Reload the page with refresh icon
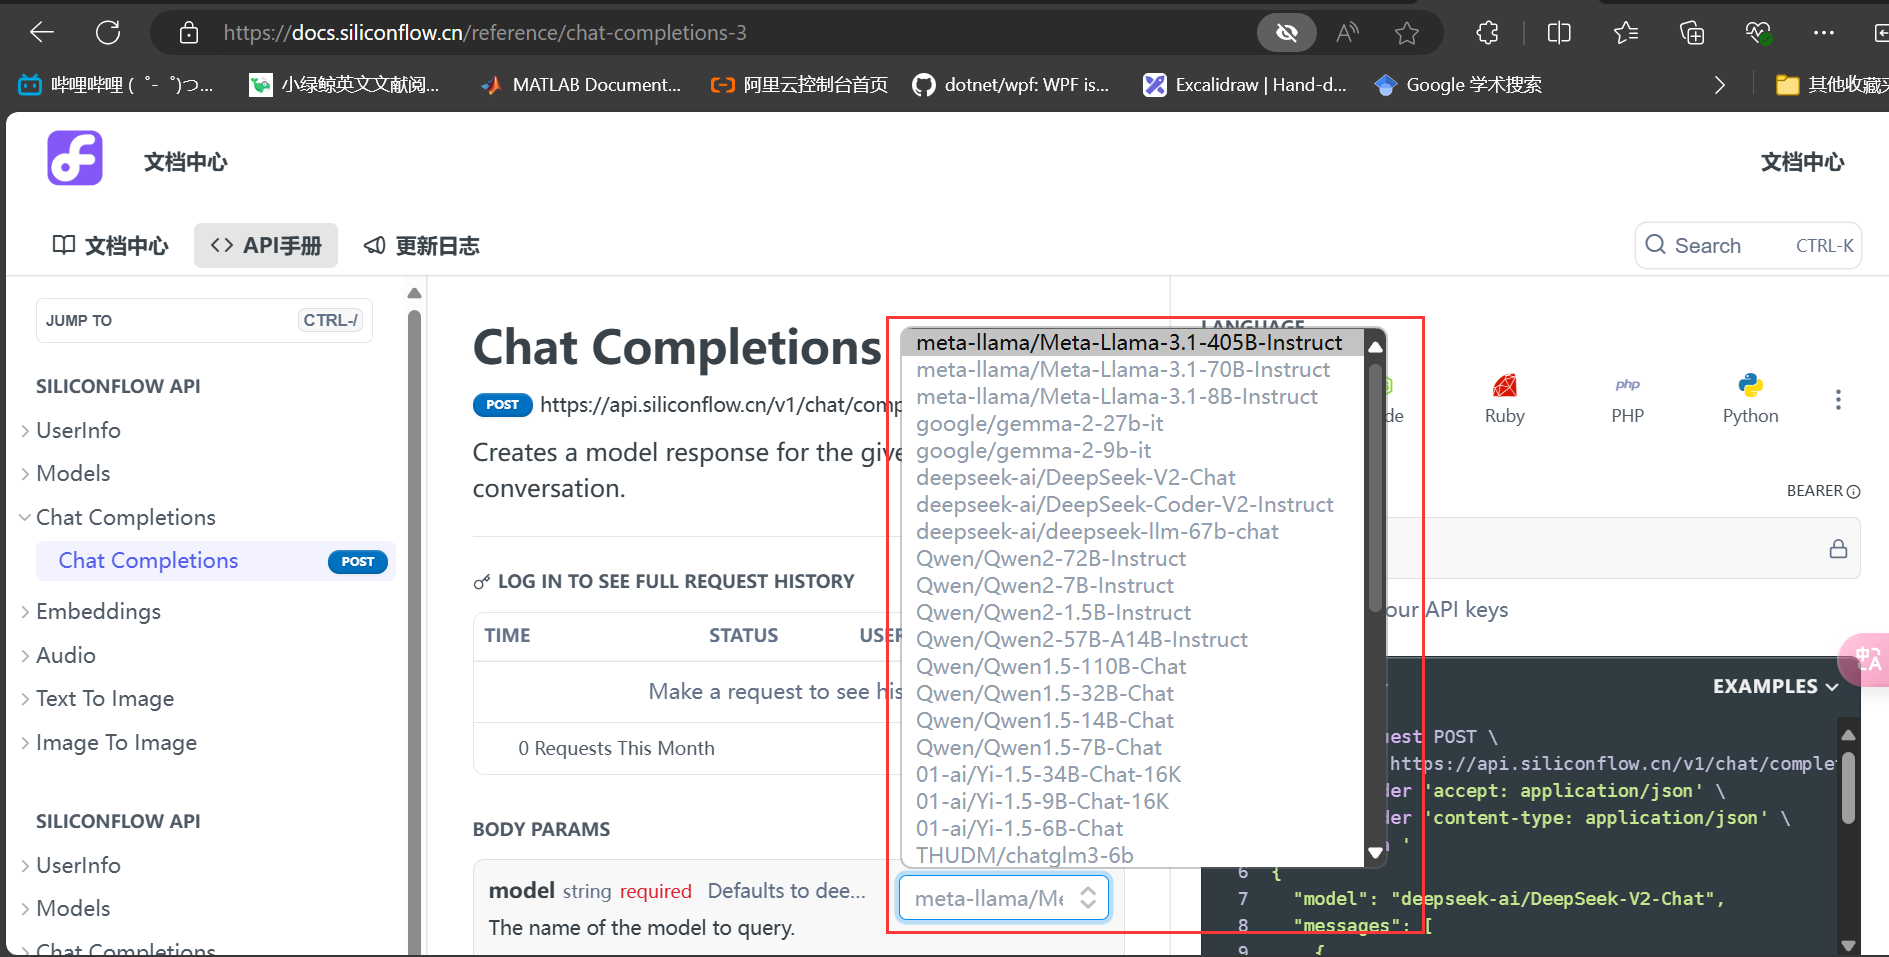Screen dimensions: 1889x957 tap(108, 33)
